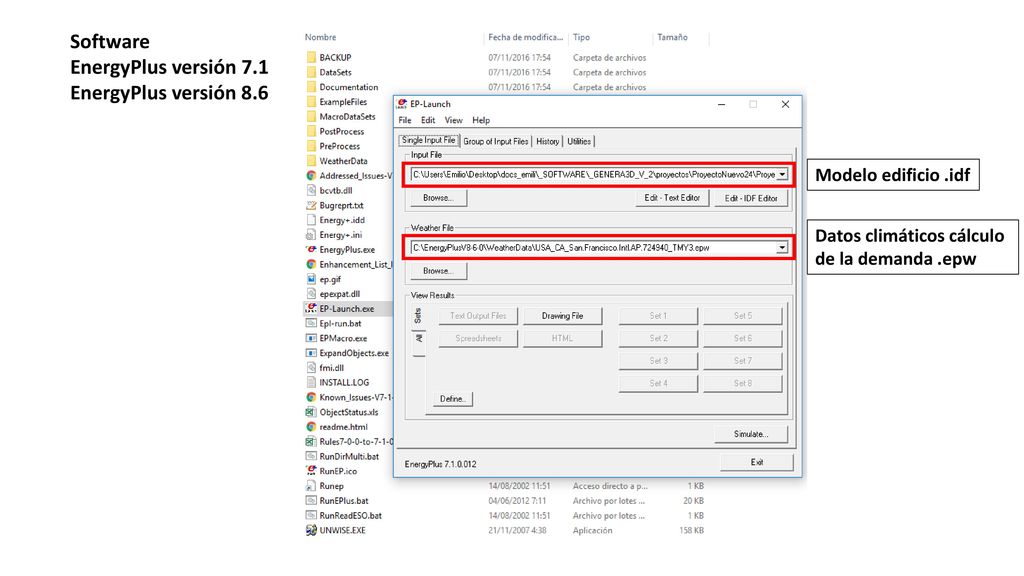Click the Text Output Files button

tap(478, 316)
